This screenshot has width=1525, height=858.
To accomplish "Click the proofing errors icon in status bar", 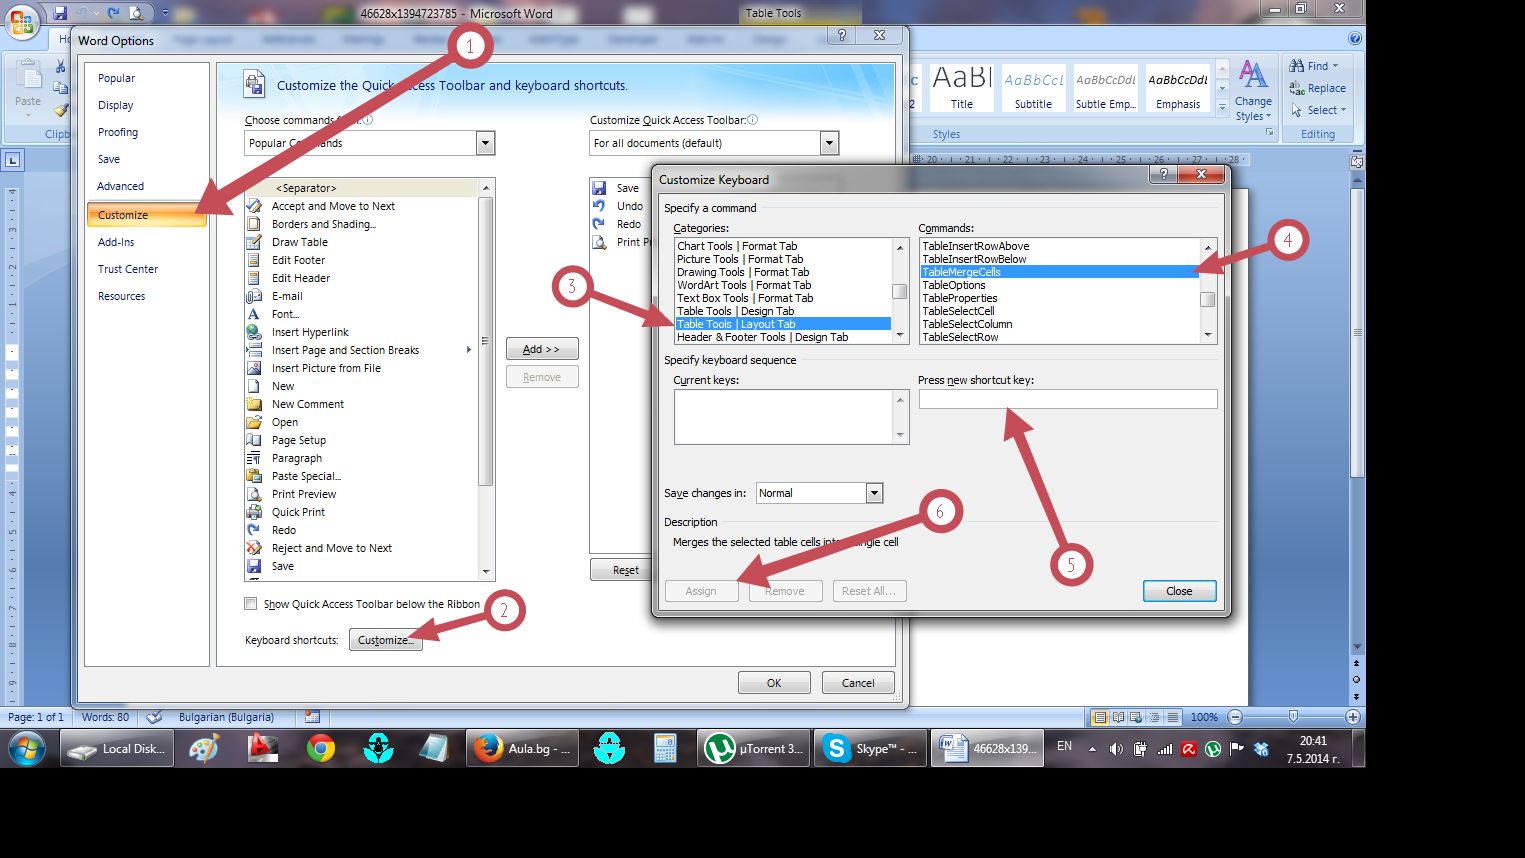I will coord(154,717).
